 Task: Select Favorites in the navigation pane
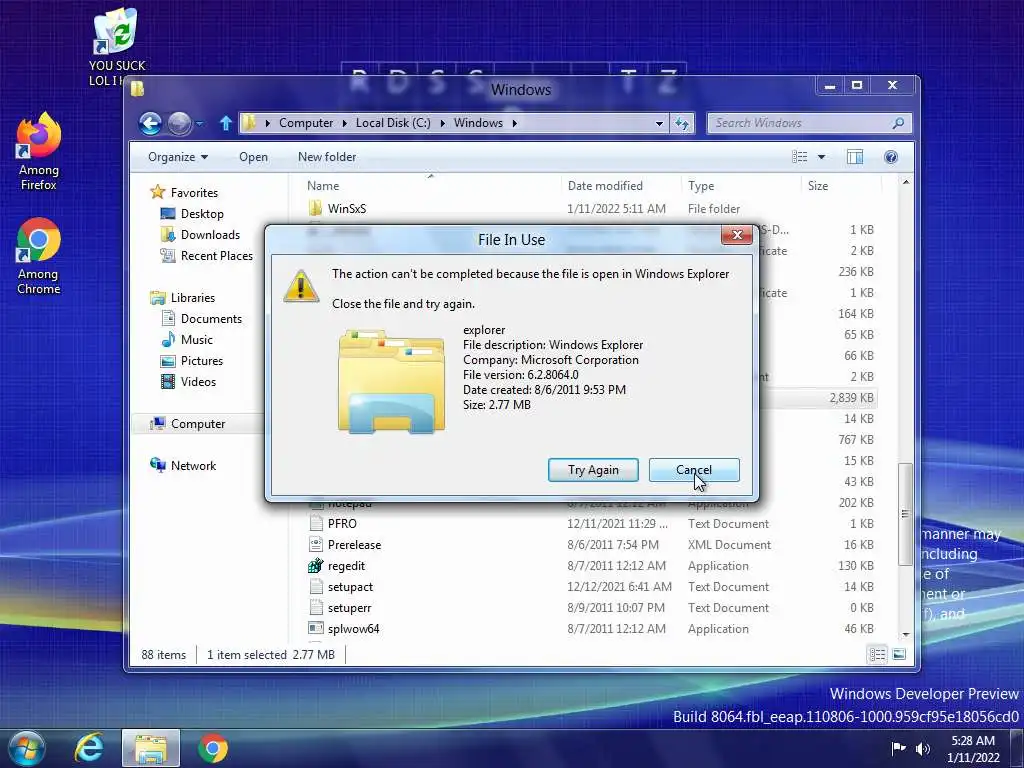(194, 193)
